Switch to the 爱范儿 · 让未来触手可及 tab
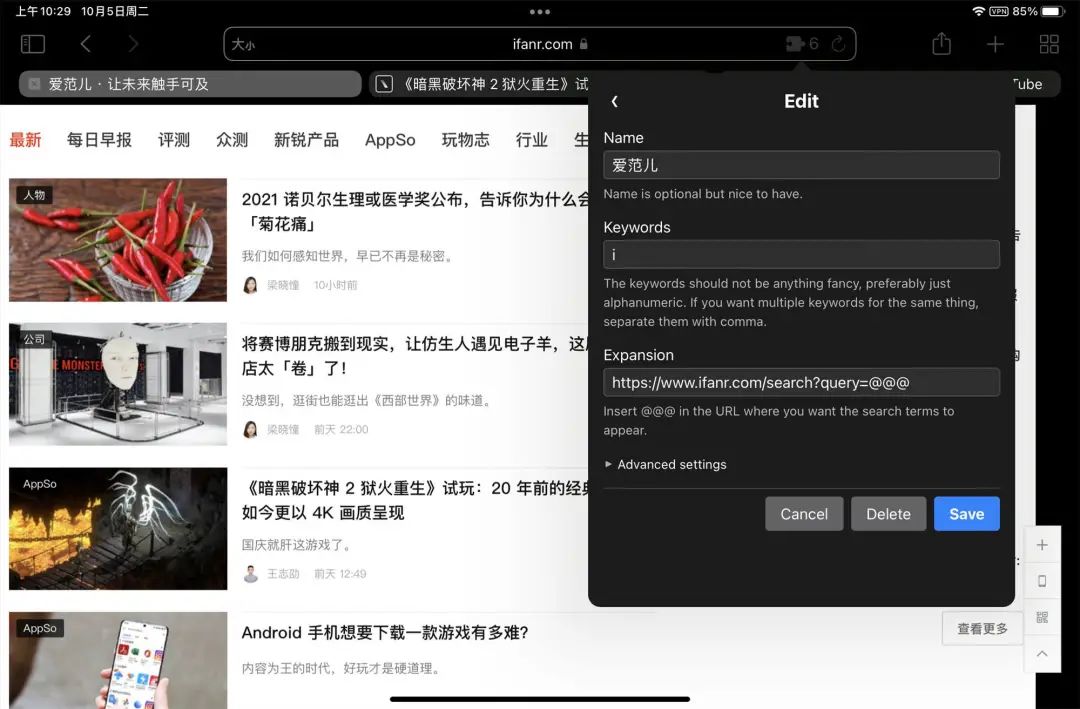The width and height of the screenshot is (1080, 709). pyautogui.click(x=190, y=84)
